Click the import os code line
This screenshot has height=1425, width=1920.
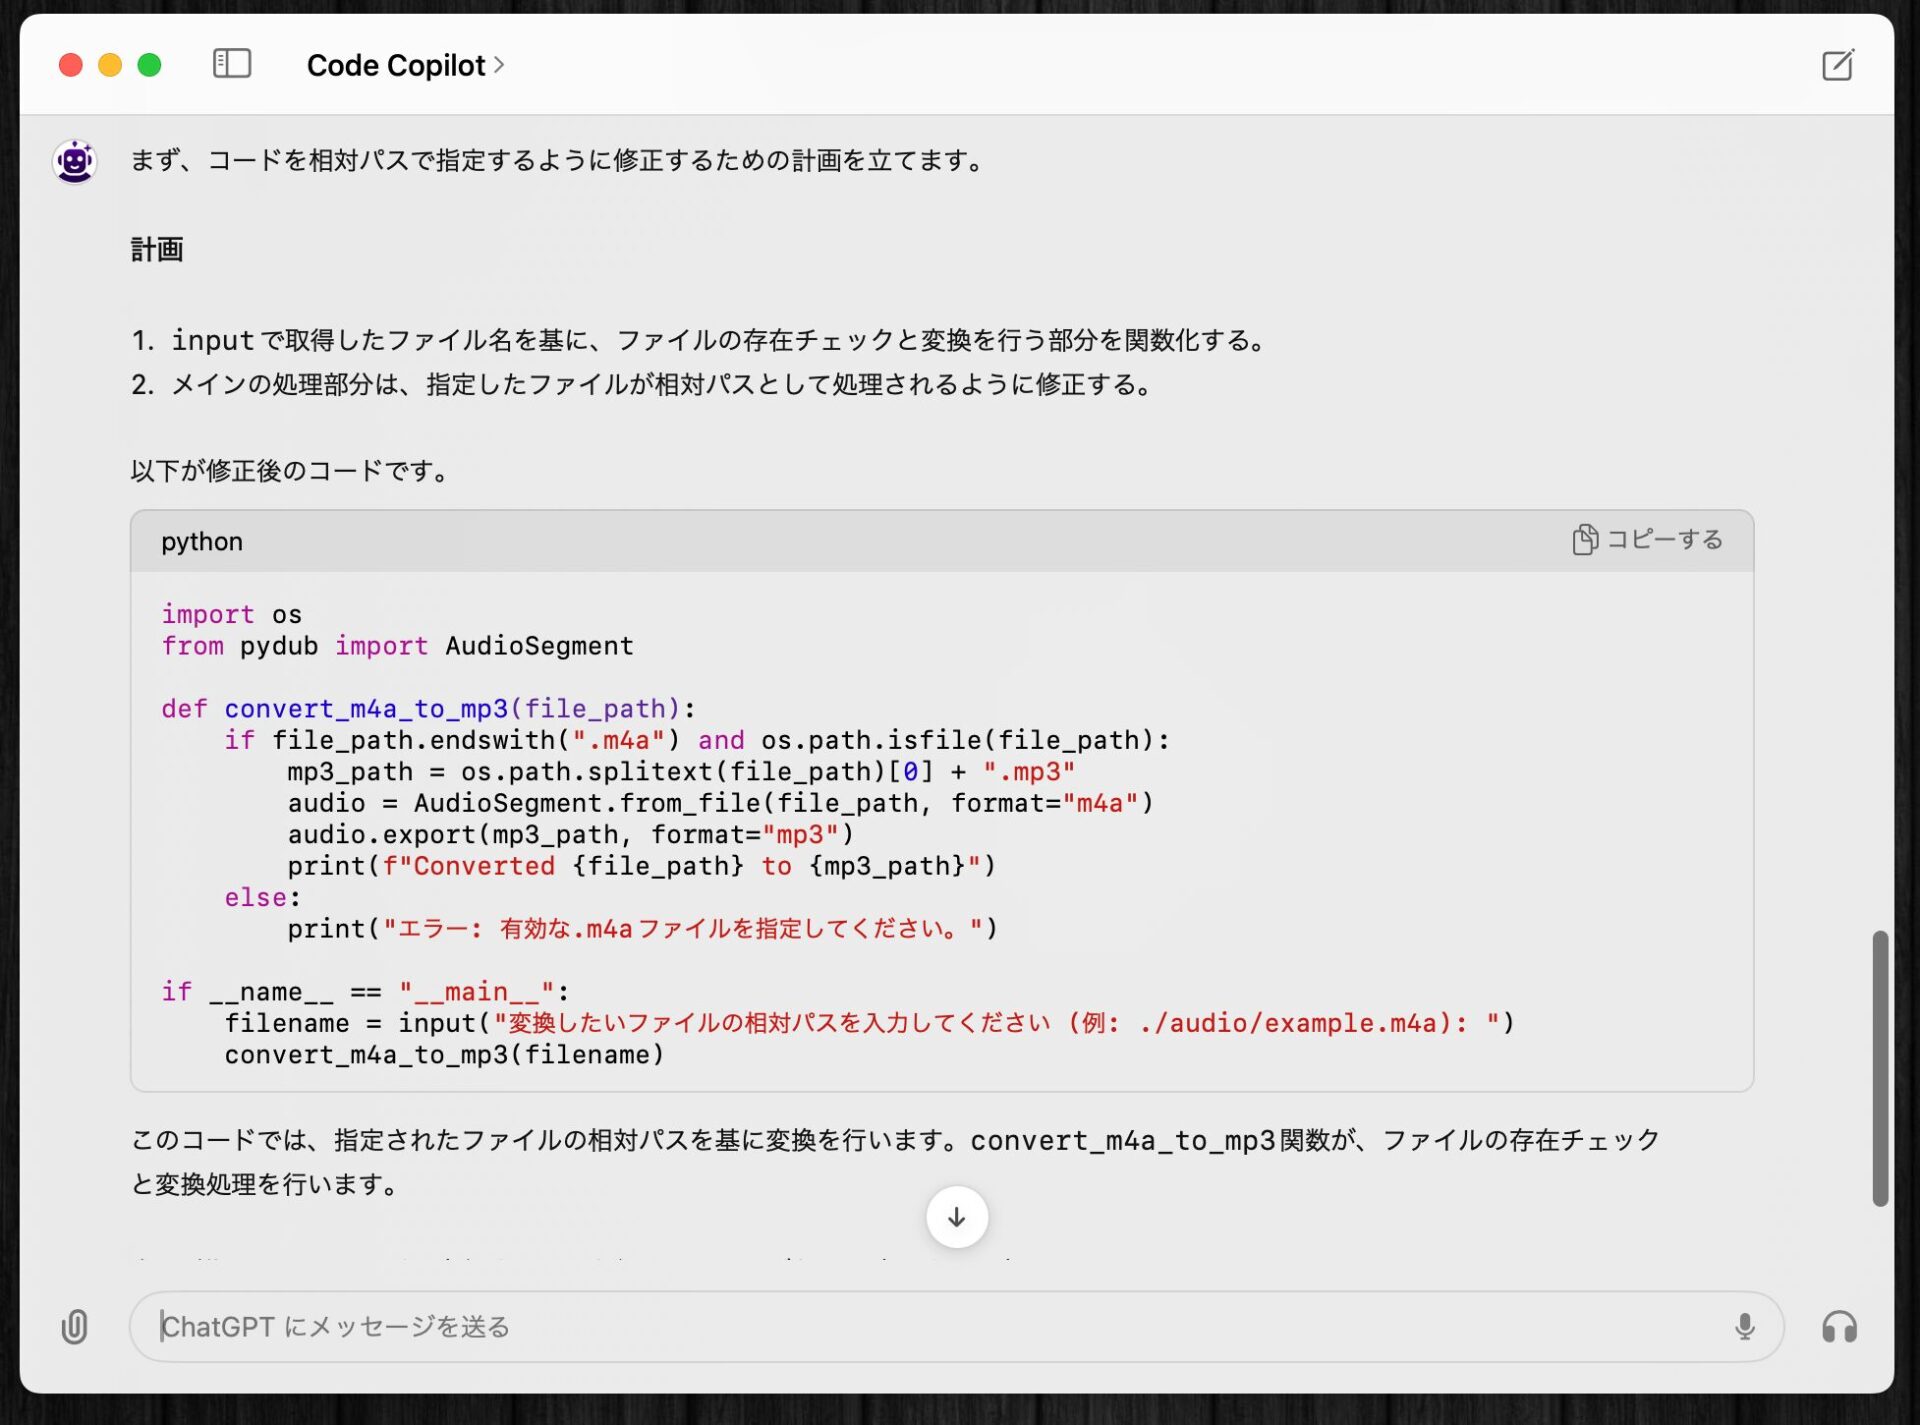[x=232, y=614]
